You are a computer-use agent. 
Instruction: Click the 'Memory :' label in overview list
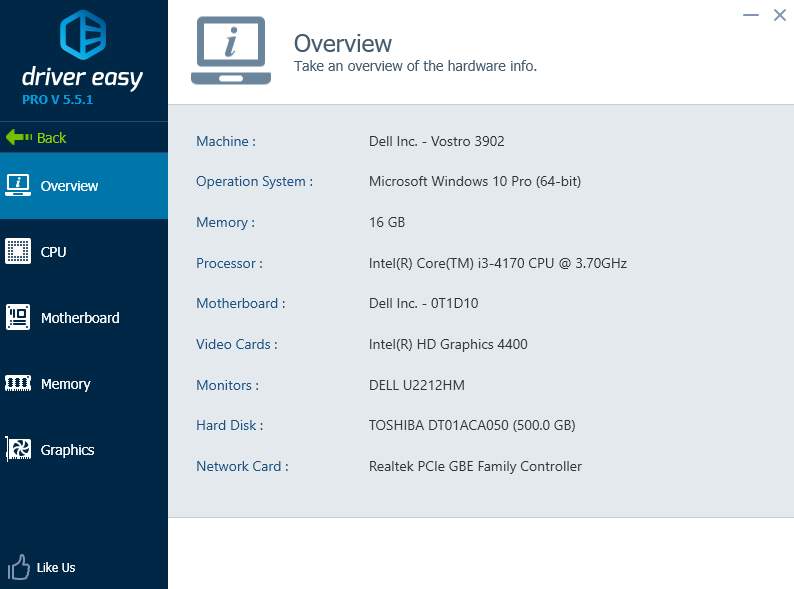pos(225,222)
